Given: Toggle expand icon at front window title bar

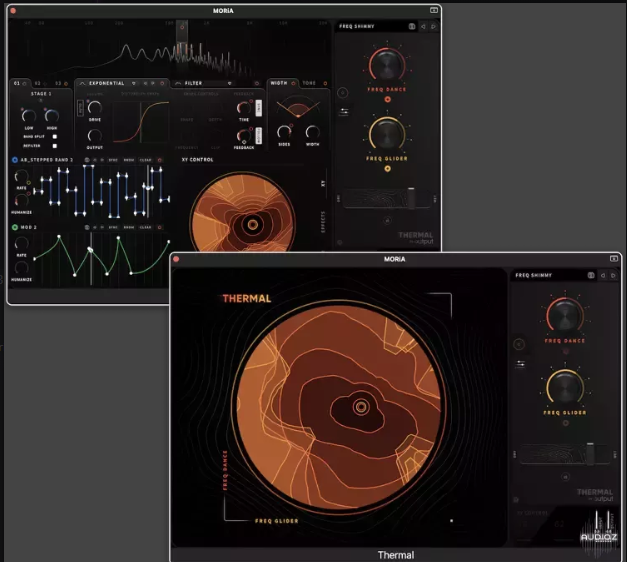Looking at the screenshot, I should pos(614,258).
